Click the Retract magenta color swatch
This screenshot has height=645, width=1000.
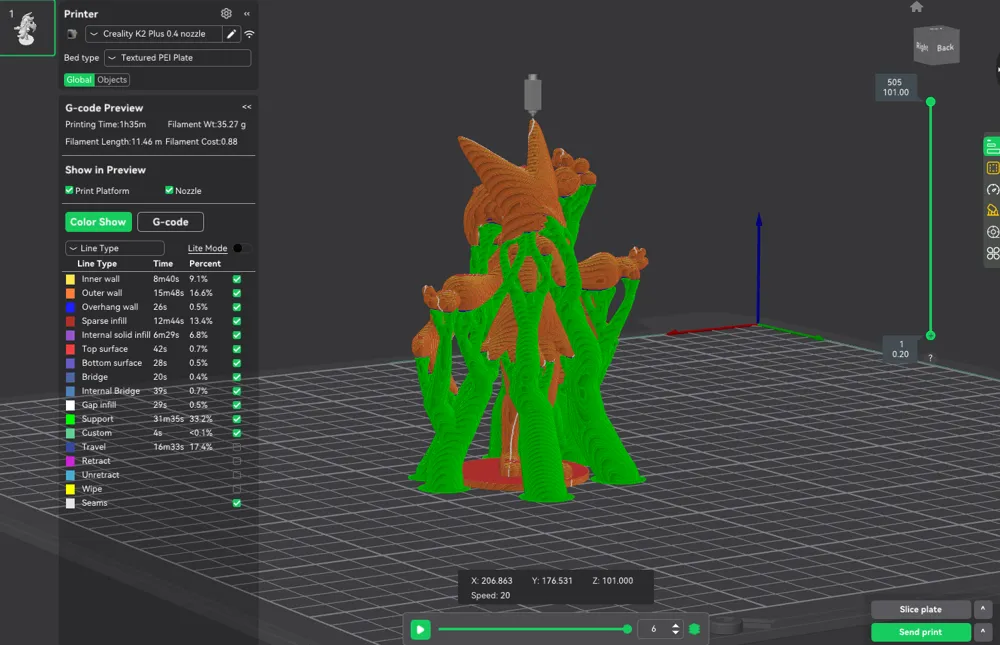(x=70, y=461)
